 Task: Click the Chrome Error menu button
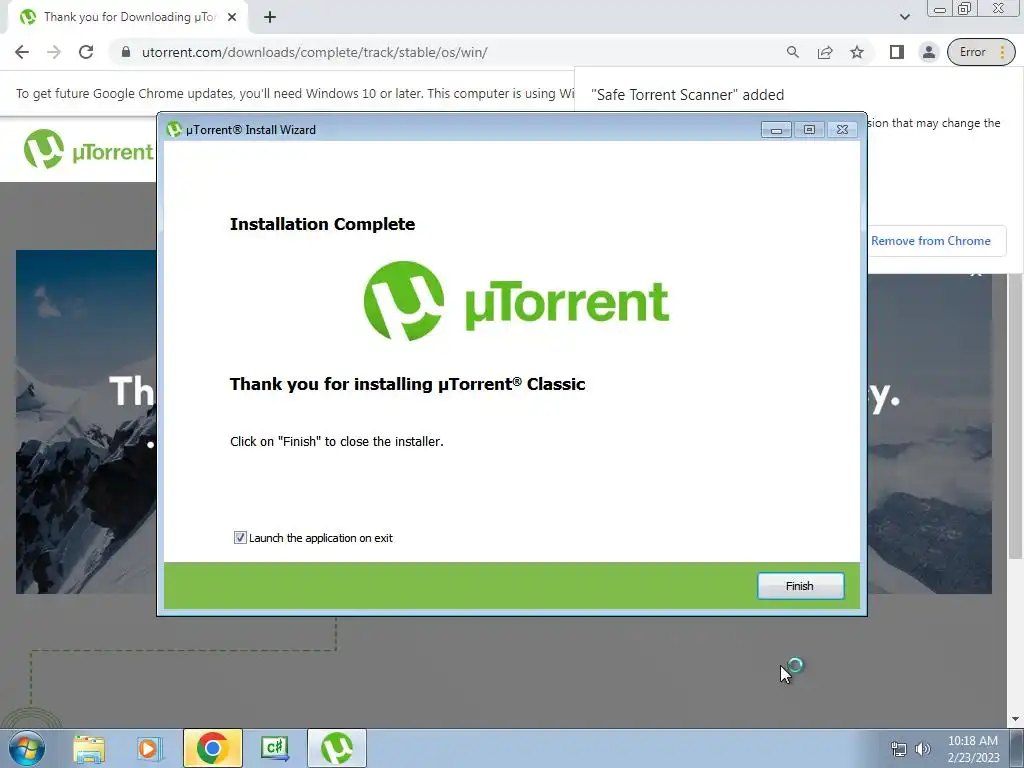click(x=981, y=52)
